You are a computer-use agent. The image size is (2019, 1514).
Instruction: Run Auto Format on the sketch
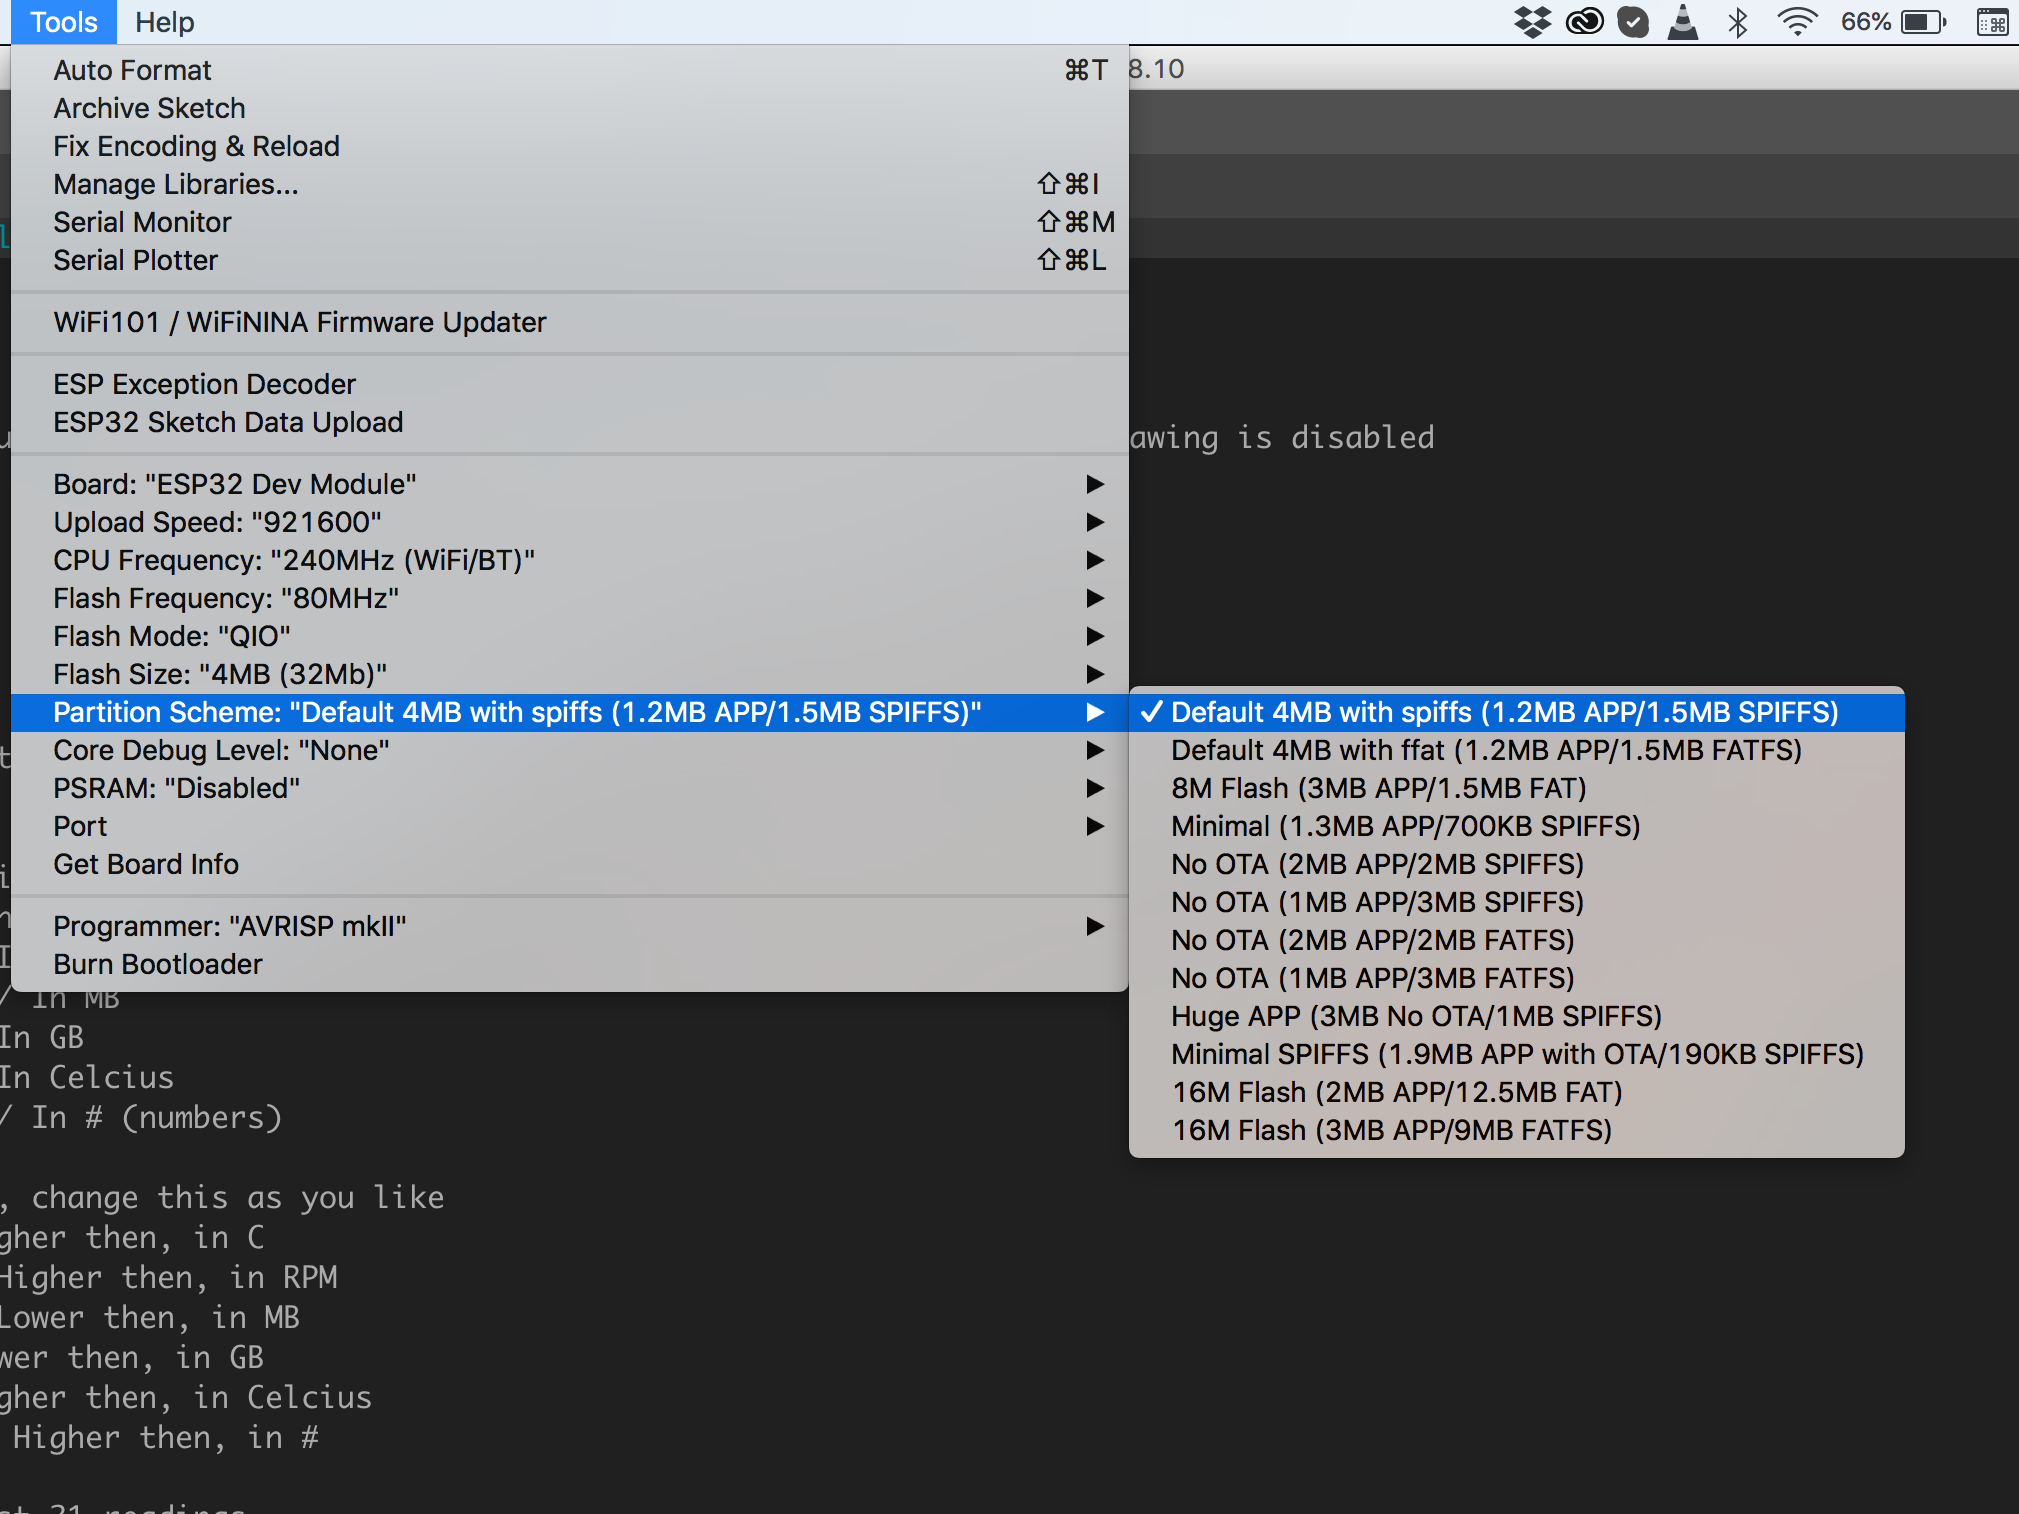click(x=132, y=70)
